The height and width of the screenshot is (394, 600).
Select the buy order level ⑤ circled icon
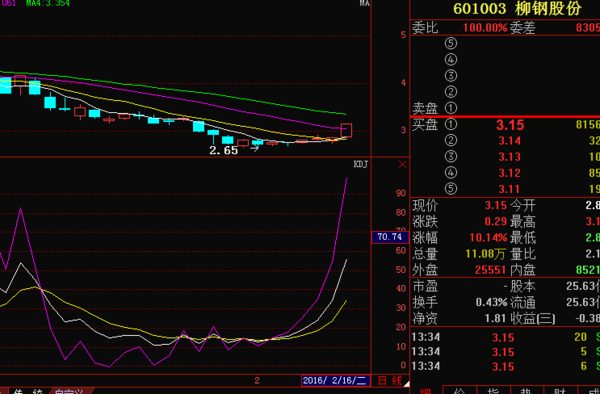coord(451,189)
